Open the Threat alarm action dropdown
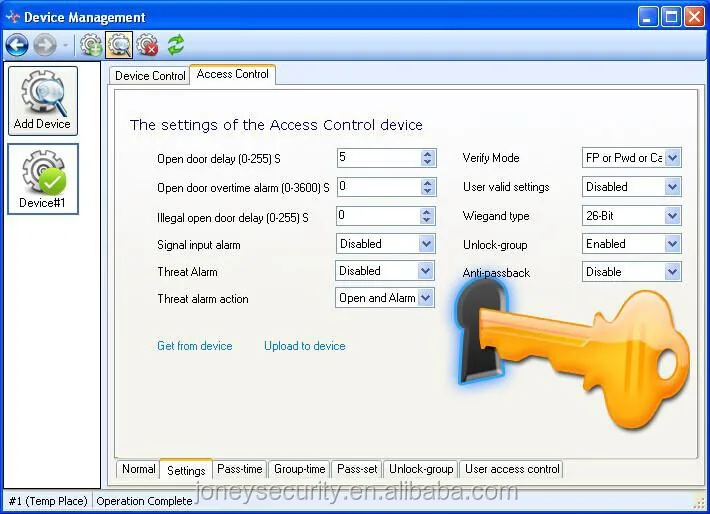This screenshot has width=710, height=514. pos(425,298)
